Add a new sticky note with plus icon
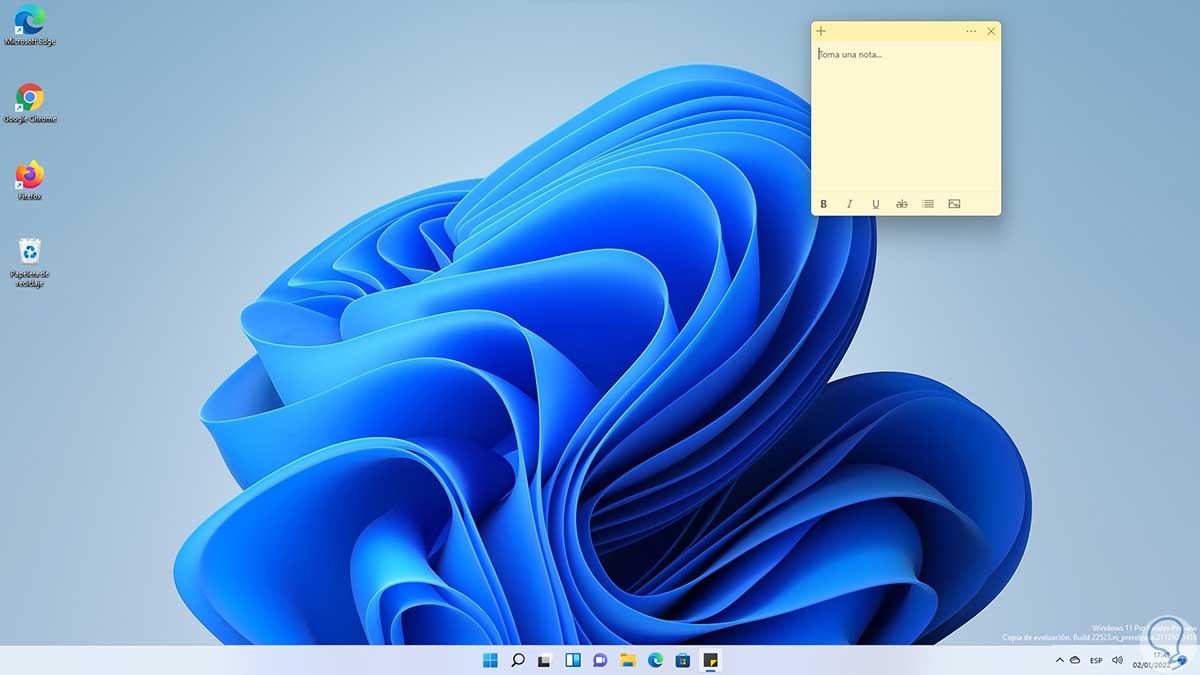 [x=821, y=31]
